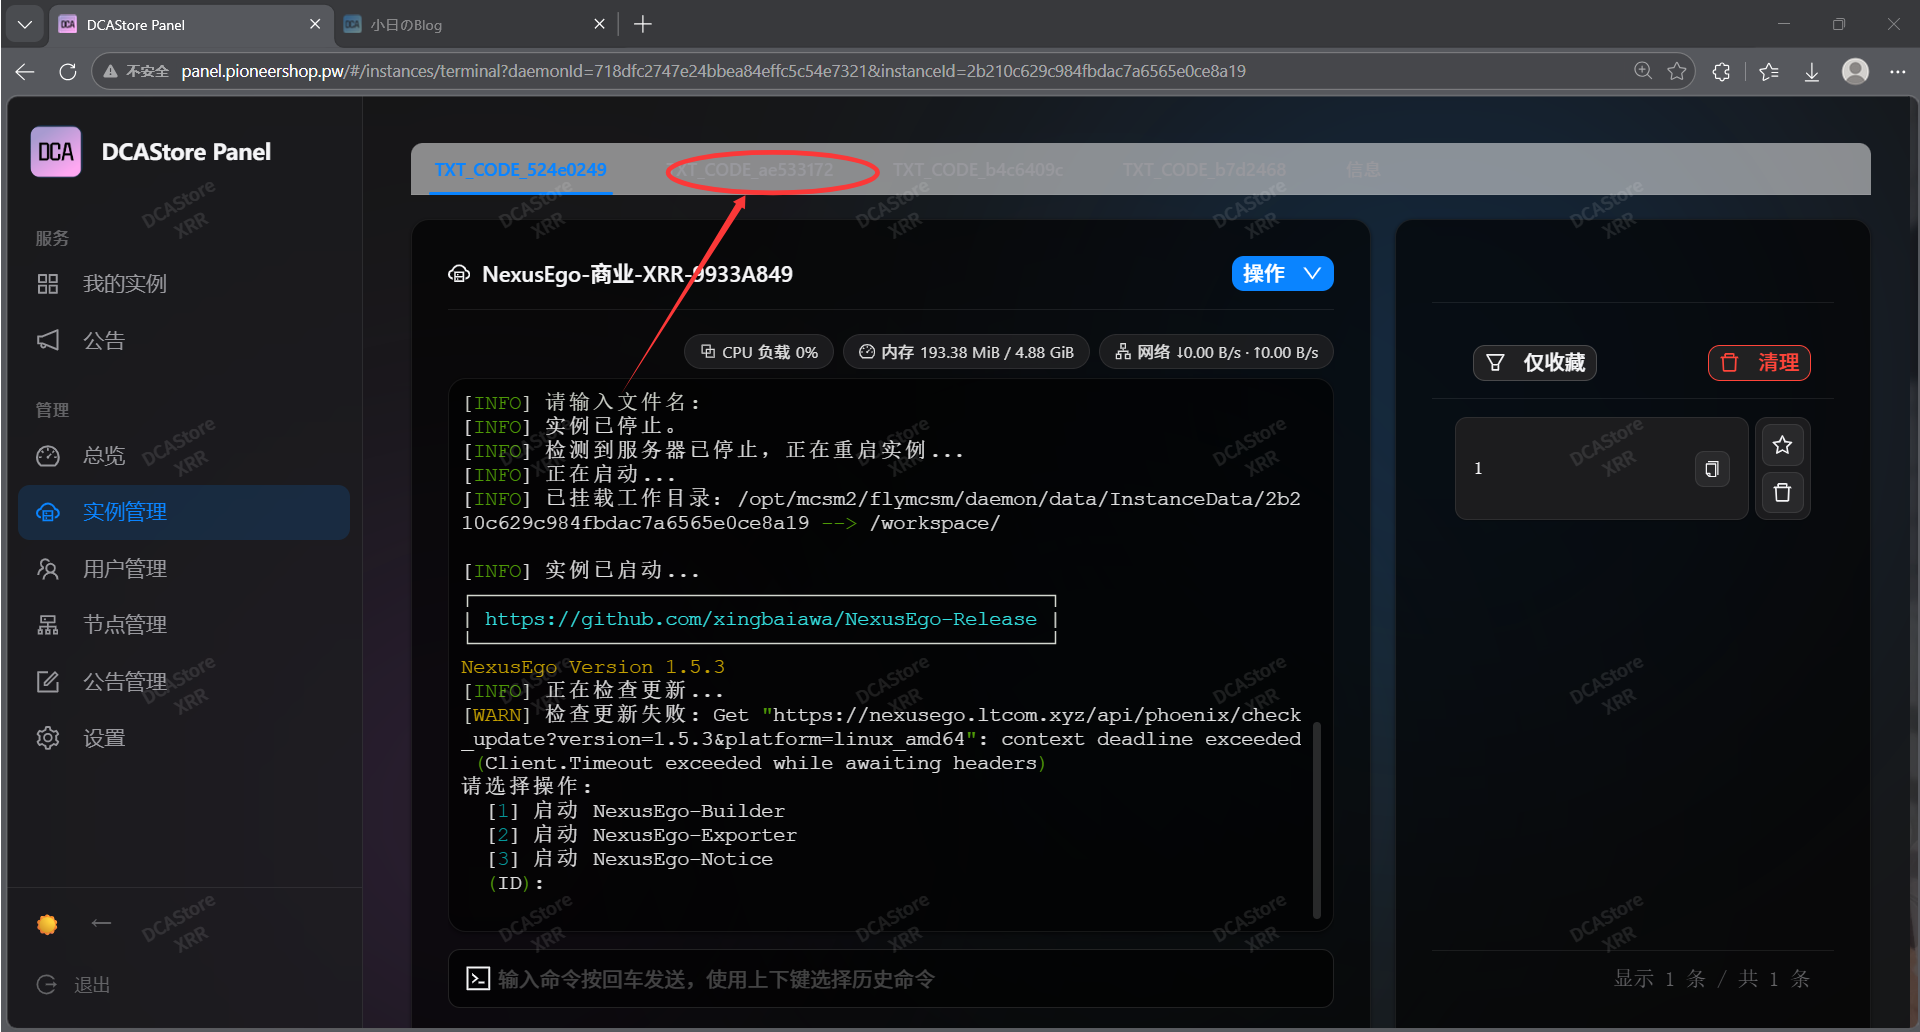Expand the 操作 dropdown menu
The width and height of the screenshot is (1920, 1032).
[x=1282, y=274]
